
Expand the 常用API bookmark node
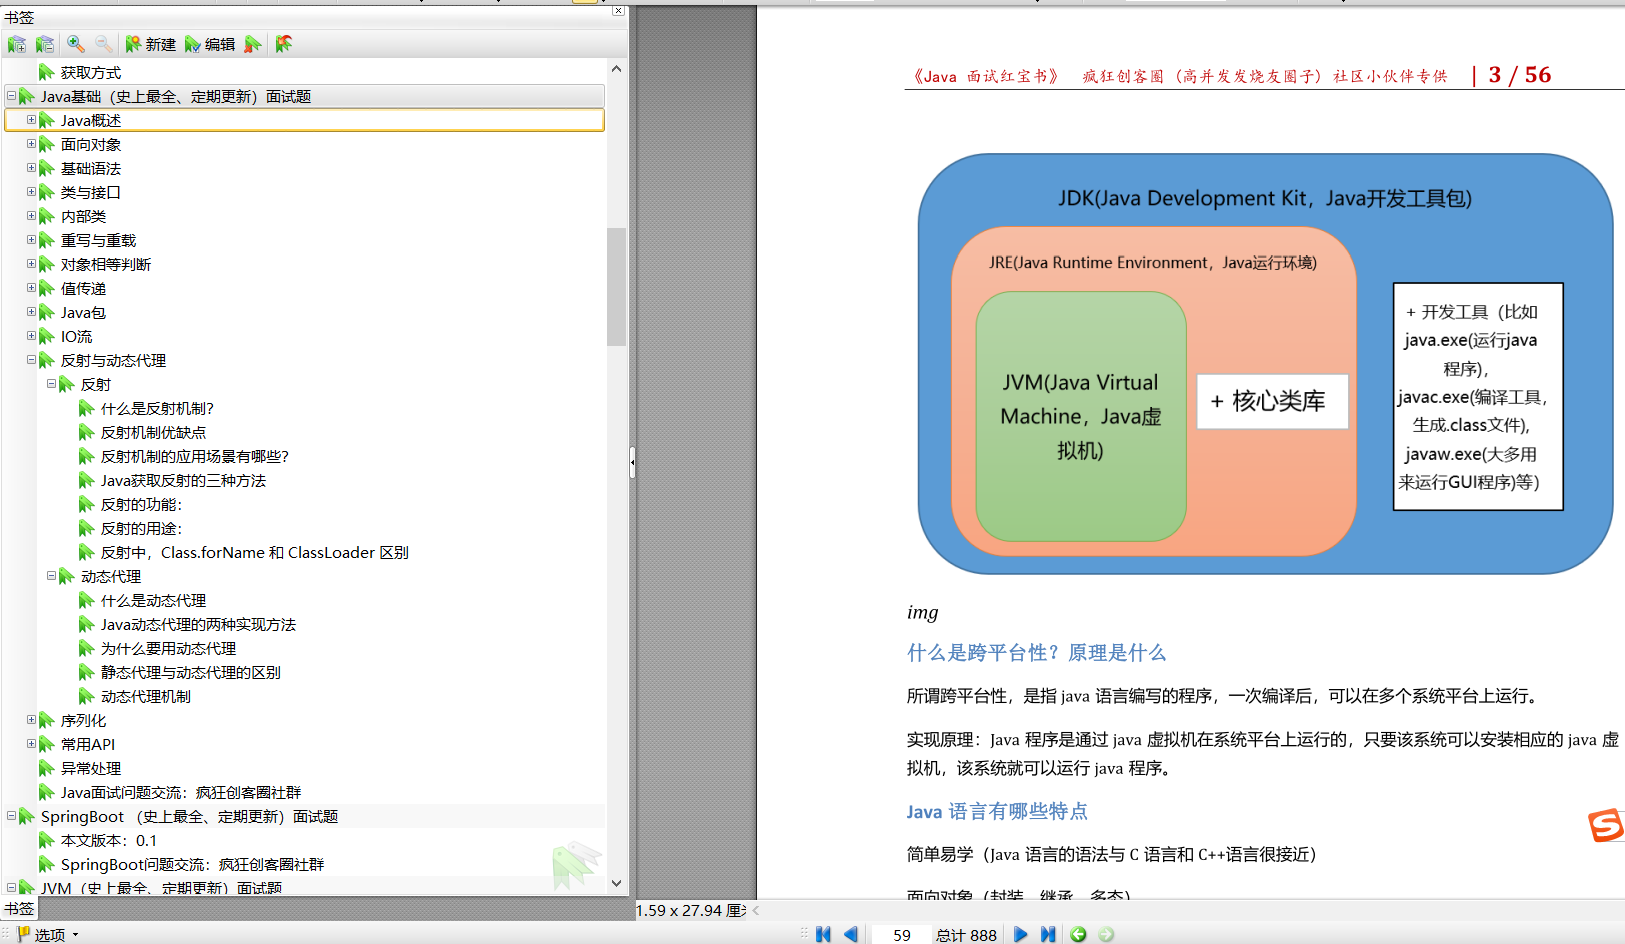point(31,744)
